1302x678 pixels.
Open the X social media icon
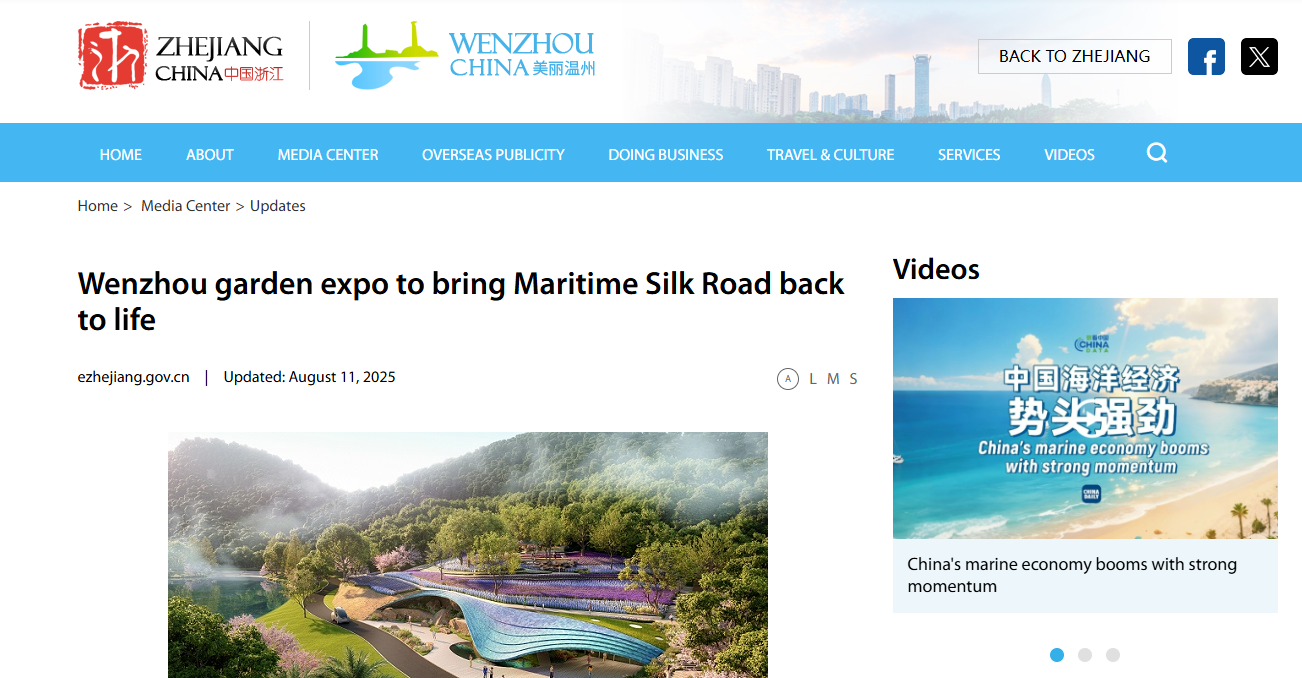1259,57
